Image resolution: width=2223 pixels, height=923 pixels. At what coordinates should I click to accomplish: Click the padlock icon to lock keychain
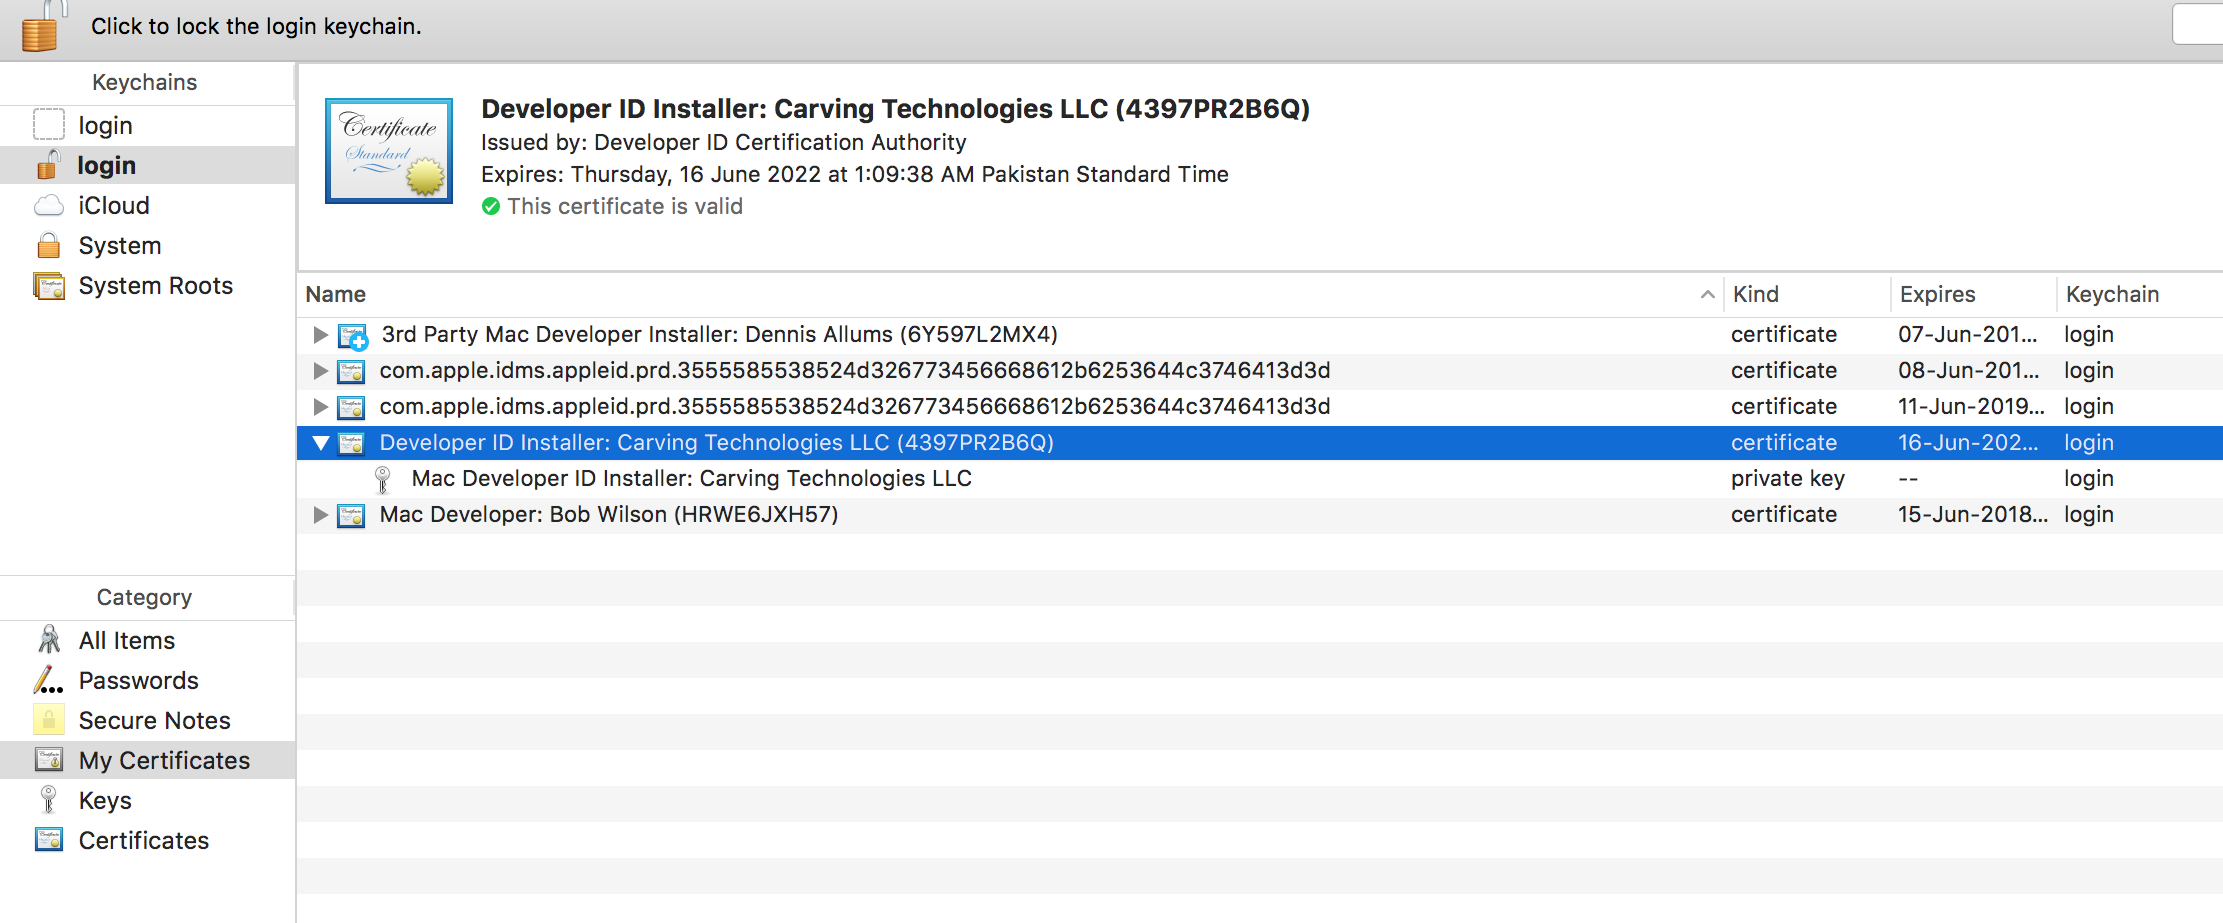point(42,26)
